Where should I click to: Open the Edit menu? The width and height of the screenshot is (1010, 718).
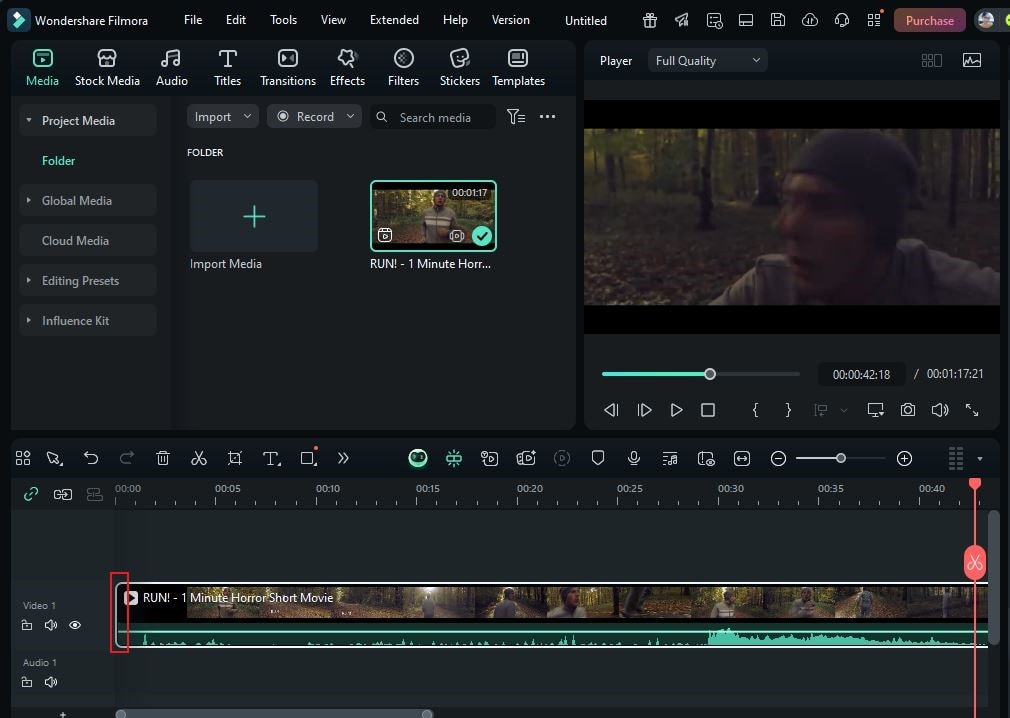click(x=236, y=20)
